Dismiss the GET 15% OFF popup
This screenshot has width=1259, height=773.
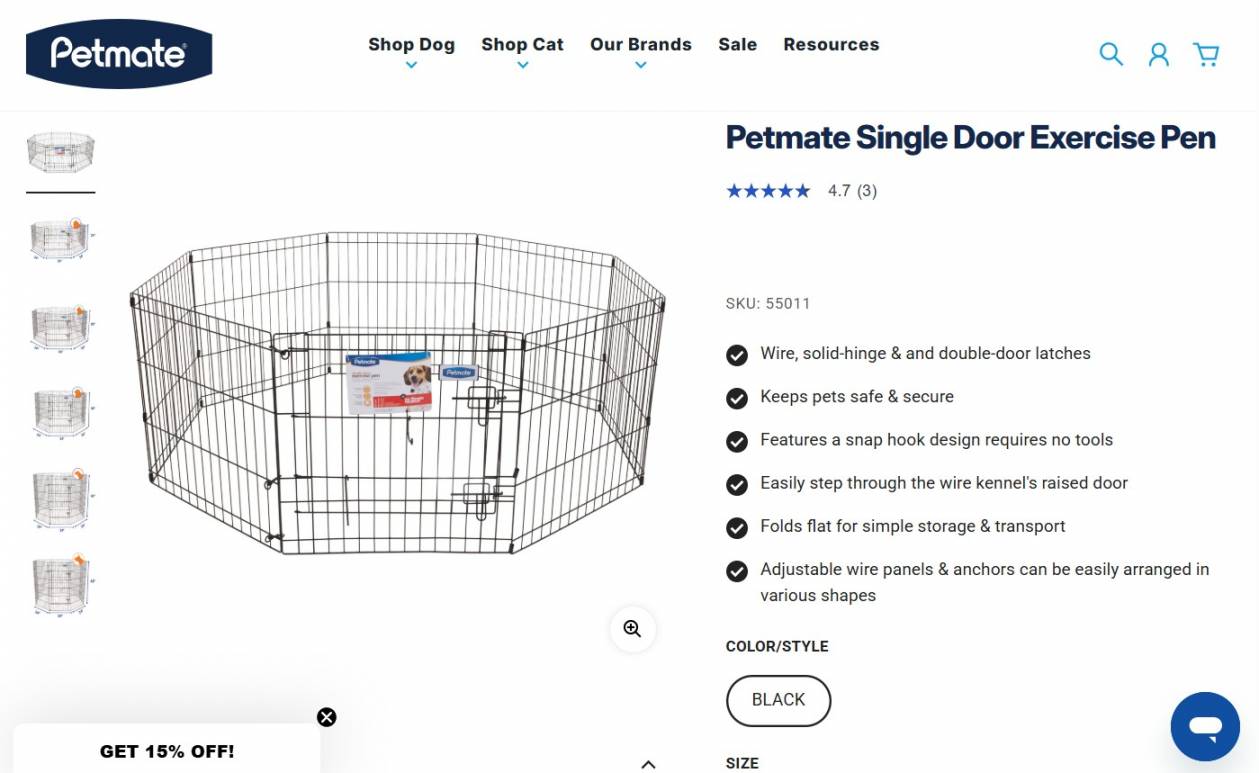click(x=326, y=717)
